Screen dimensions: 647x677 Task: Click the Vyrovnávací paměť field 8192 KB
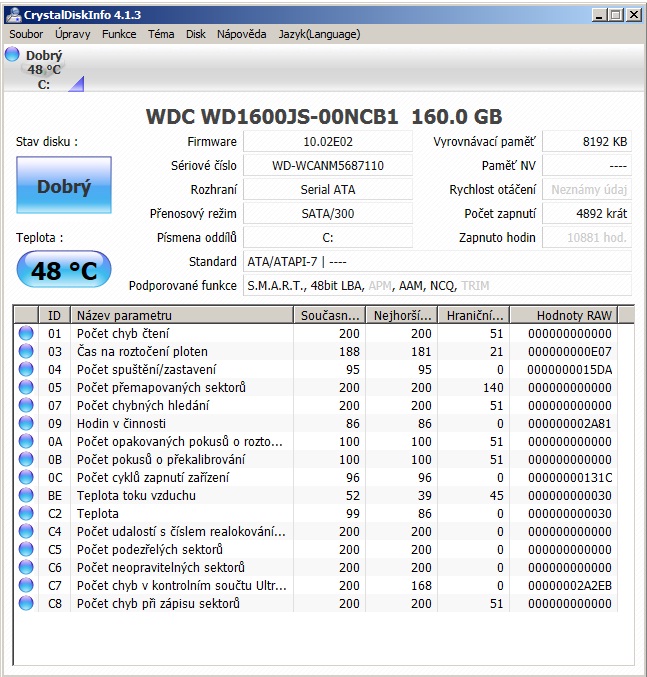coord(587,142)
